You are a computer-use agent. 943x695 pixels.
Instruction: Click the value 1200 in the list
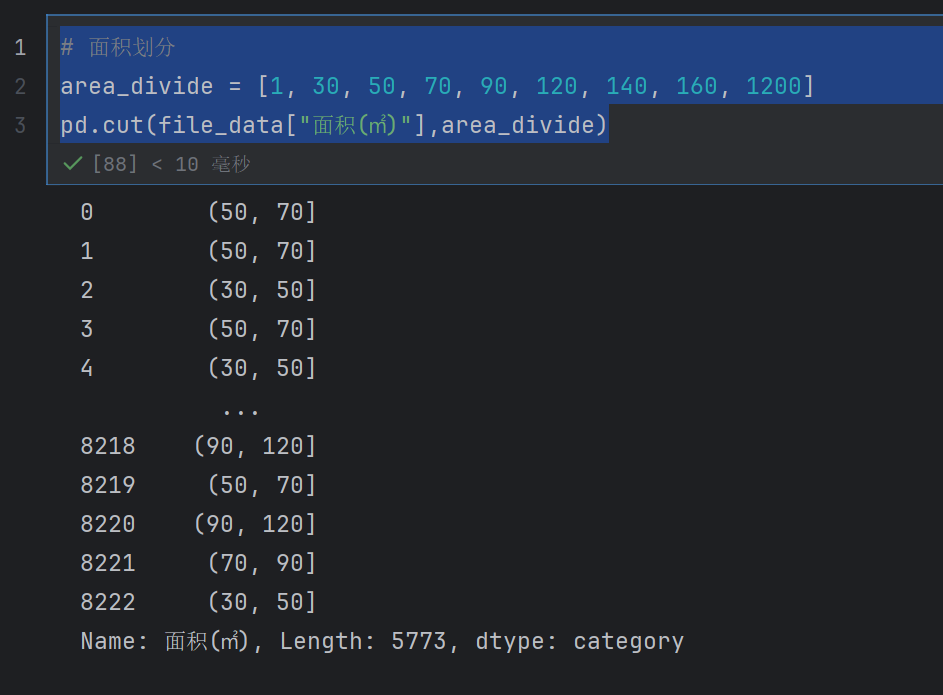click(773, 86)
